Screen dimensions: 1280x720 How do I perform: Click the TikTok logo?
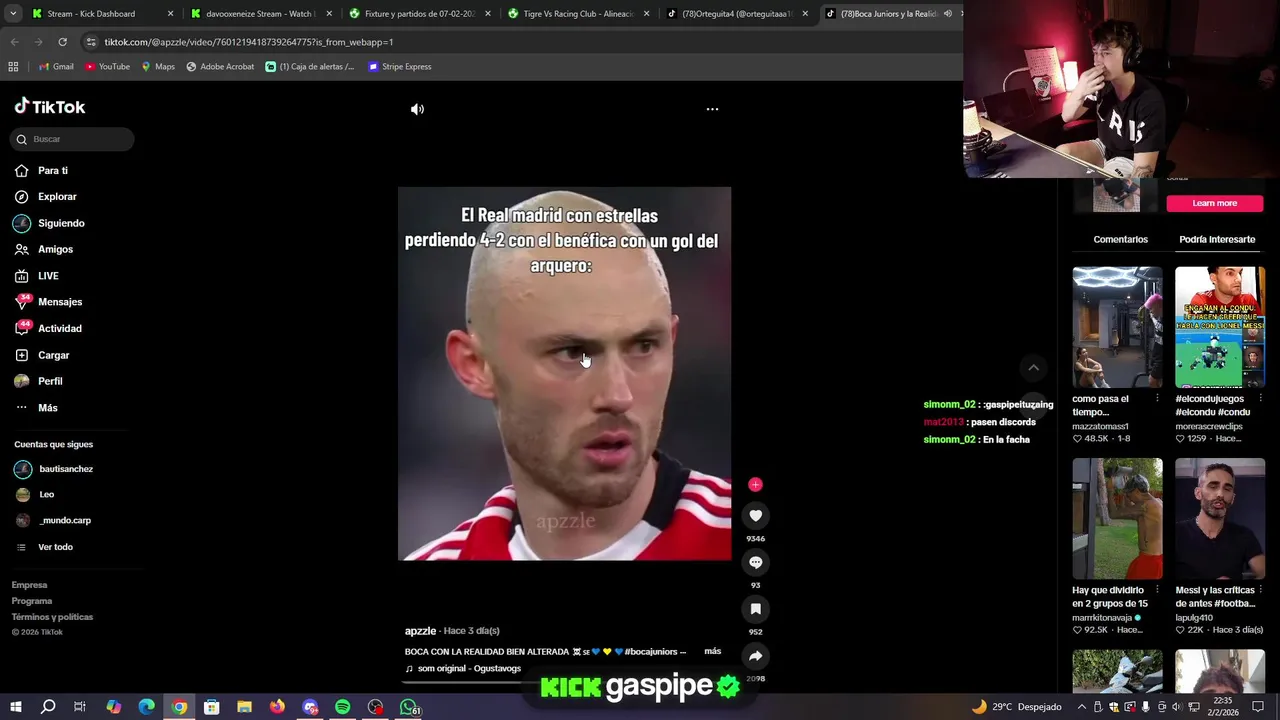[50, 107]
